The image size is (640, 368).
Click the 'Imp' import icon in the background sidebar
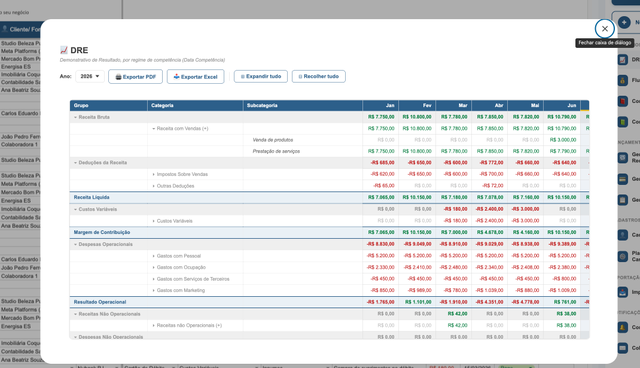click(x=622, y=292)
